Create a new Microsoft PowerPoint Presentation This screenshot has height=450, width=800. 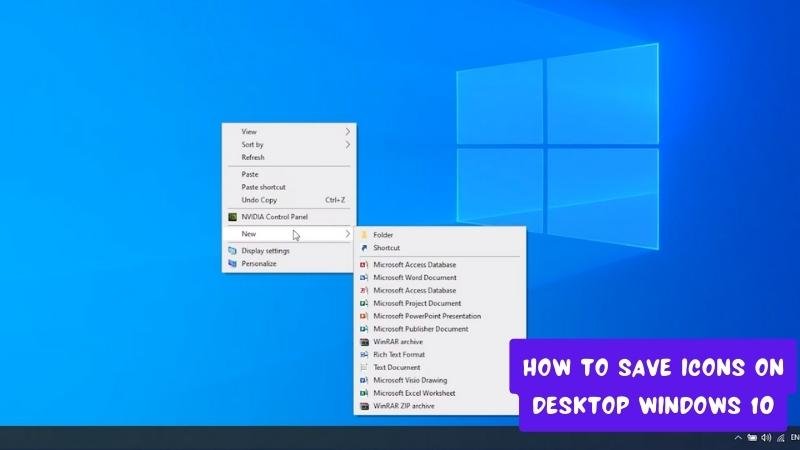(x=440, y=316)
